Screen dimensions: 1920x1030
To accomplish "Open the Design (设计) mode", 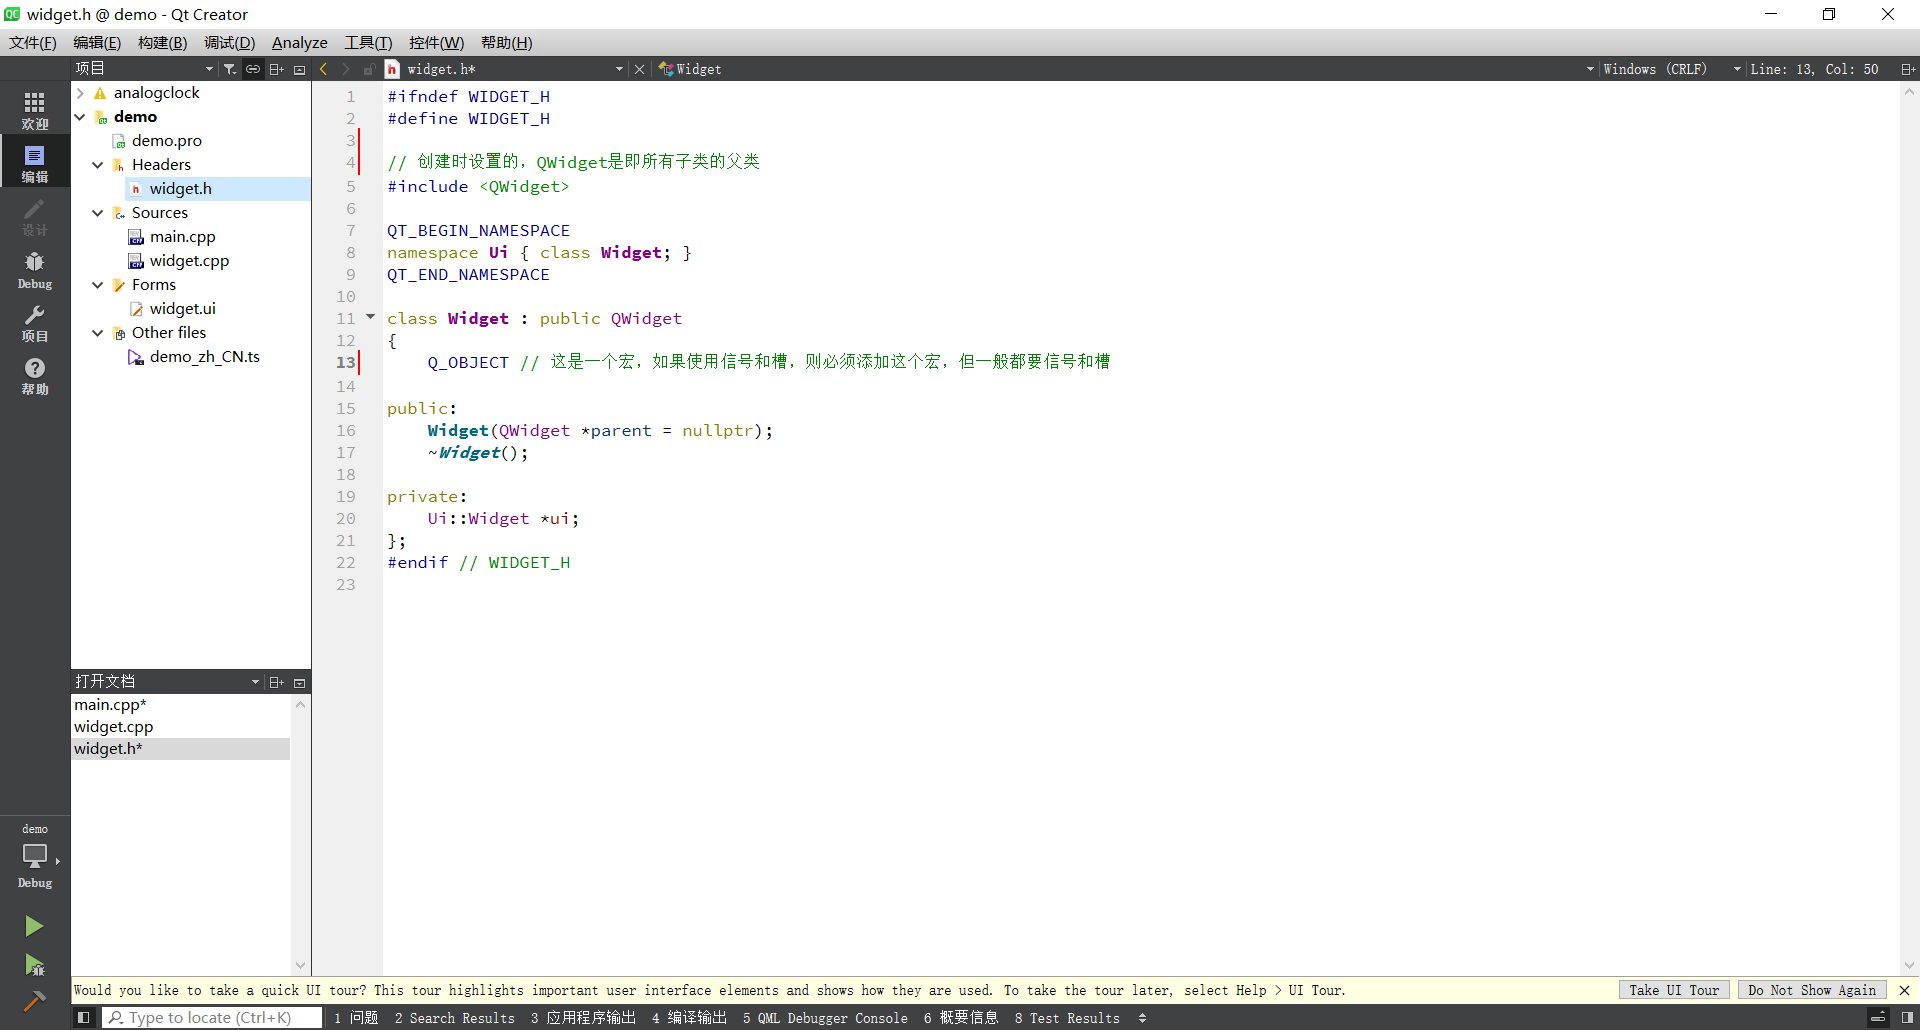I will coord(35,216).
